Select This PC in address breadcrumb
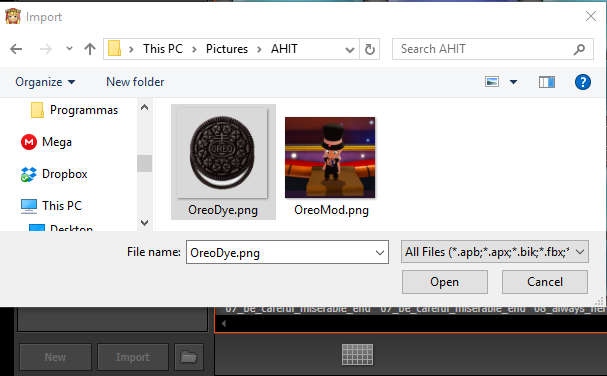This screenshot has width=607, height=376. click(x=163, y=49)
